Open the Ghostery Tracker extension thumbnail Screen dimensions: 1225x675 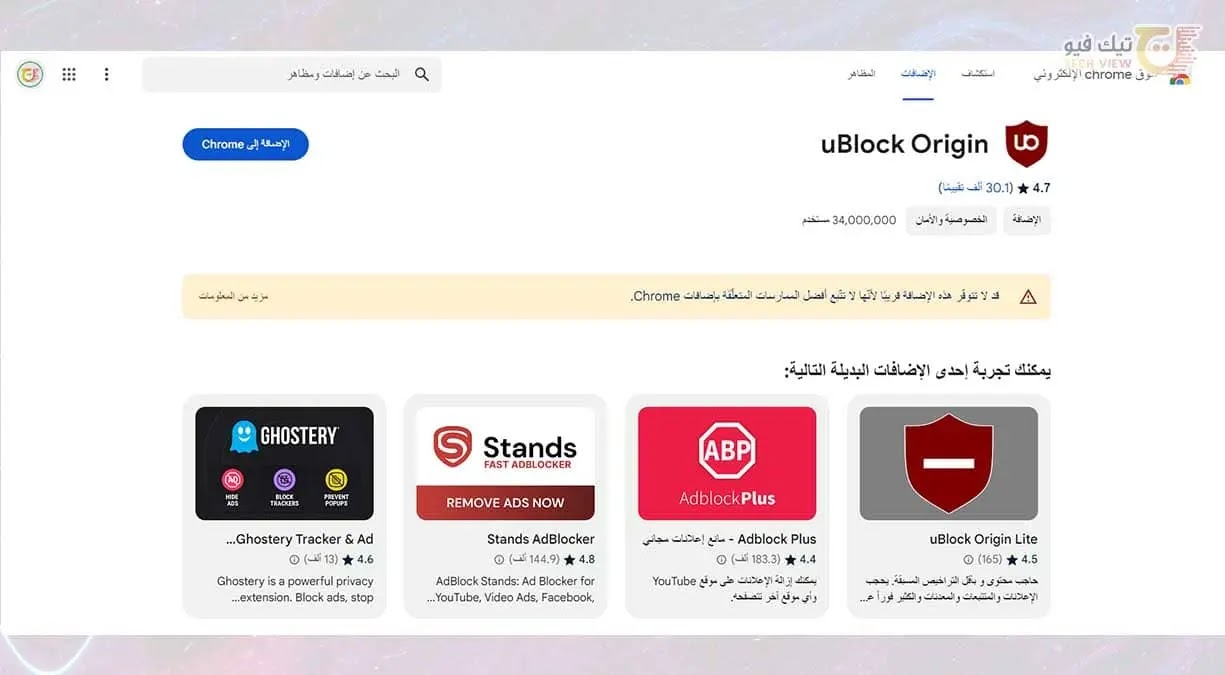[284, 463]
